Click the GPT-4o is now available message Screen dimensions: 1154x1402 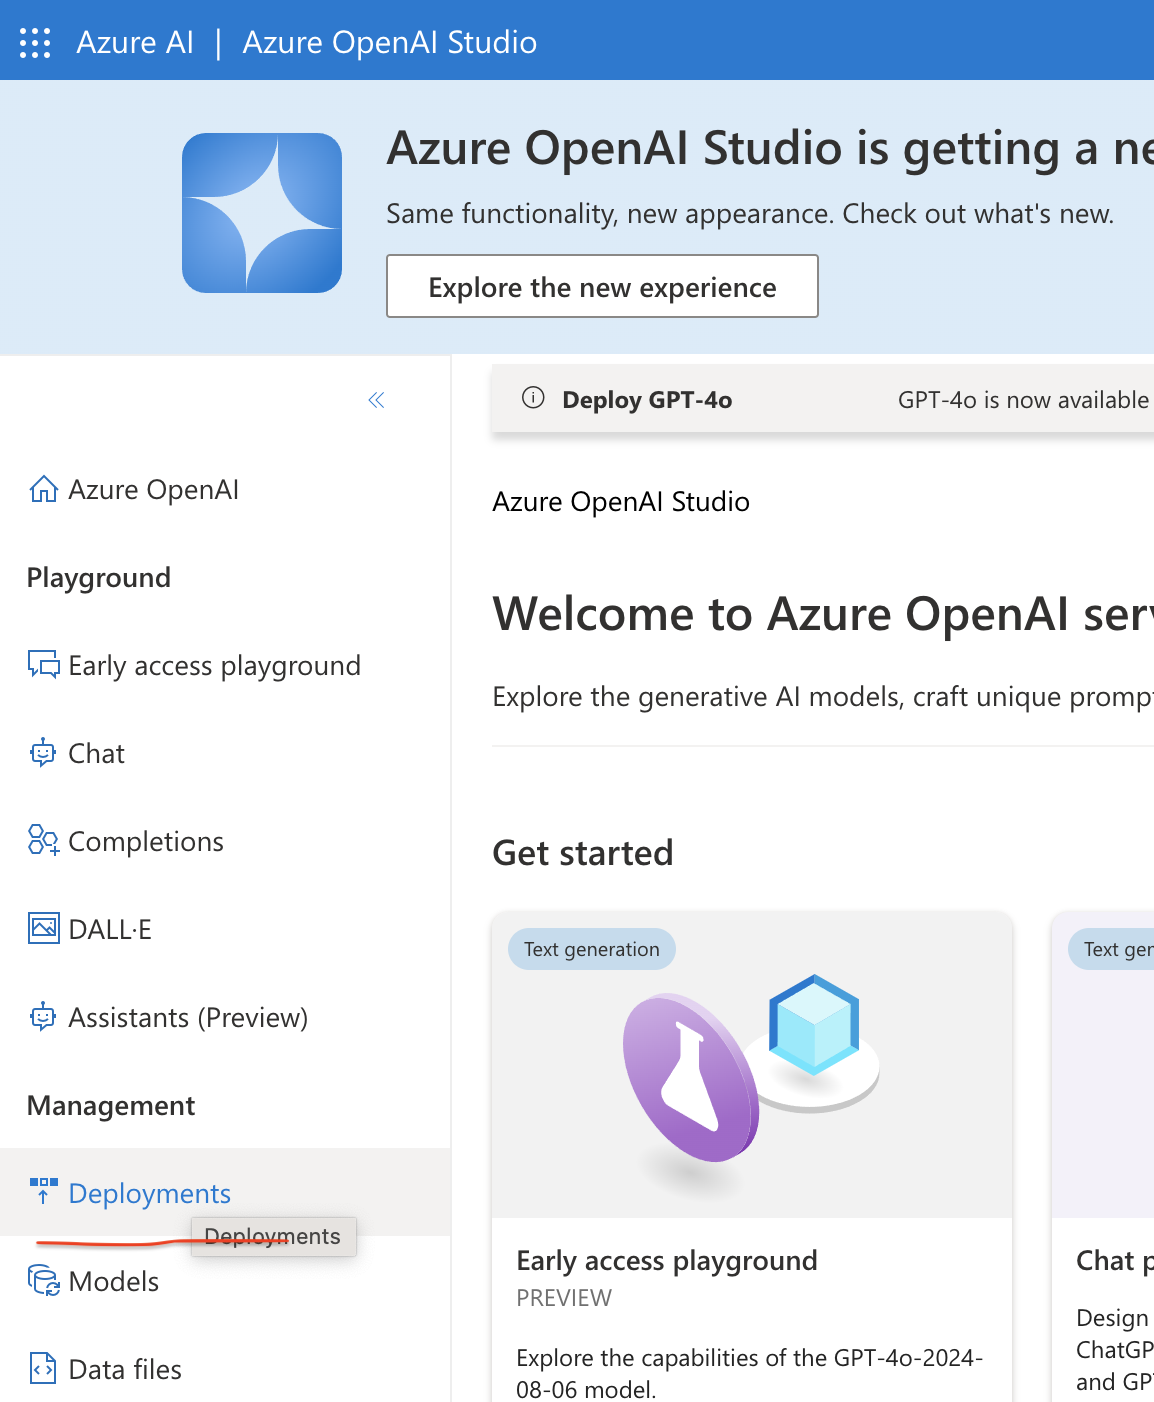click(x=1024, y=400)
